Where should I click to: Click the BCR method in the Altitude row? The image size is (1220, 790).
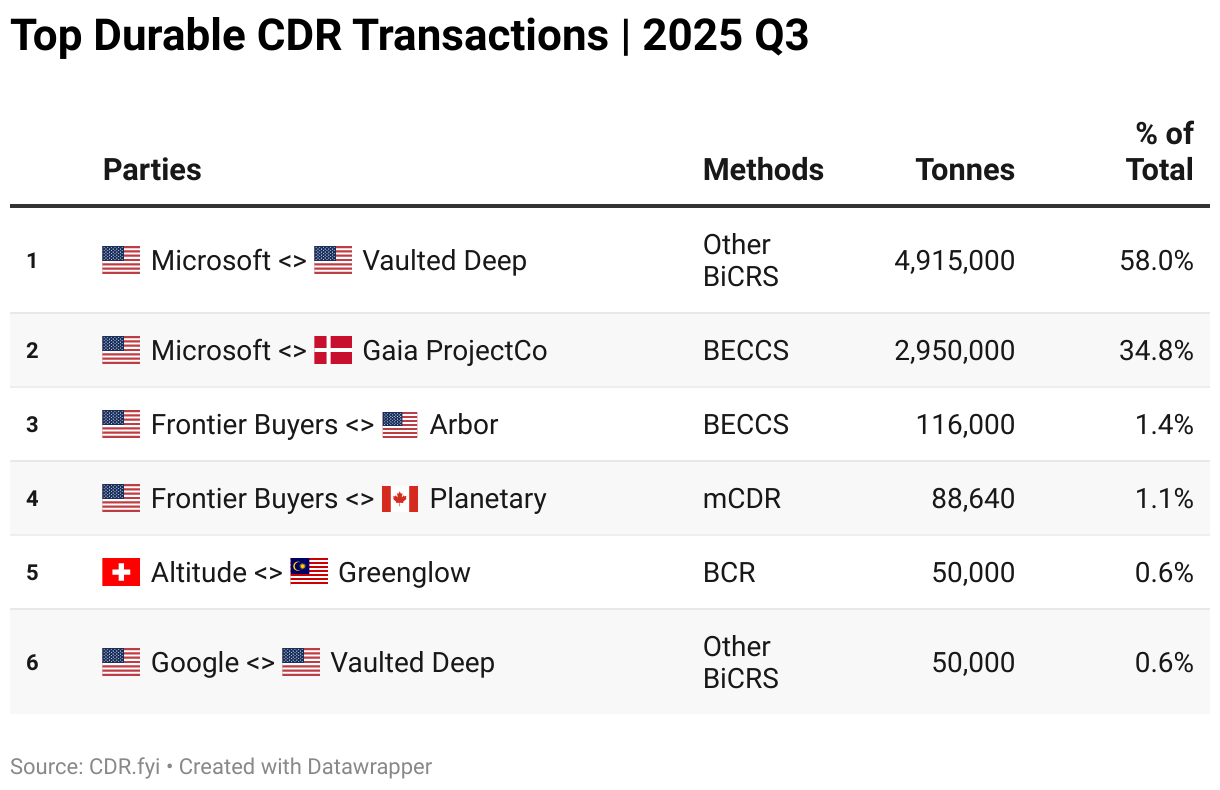729,573
